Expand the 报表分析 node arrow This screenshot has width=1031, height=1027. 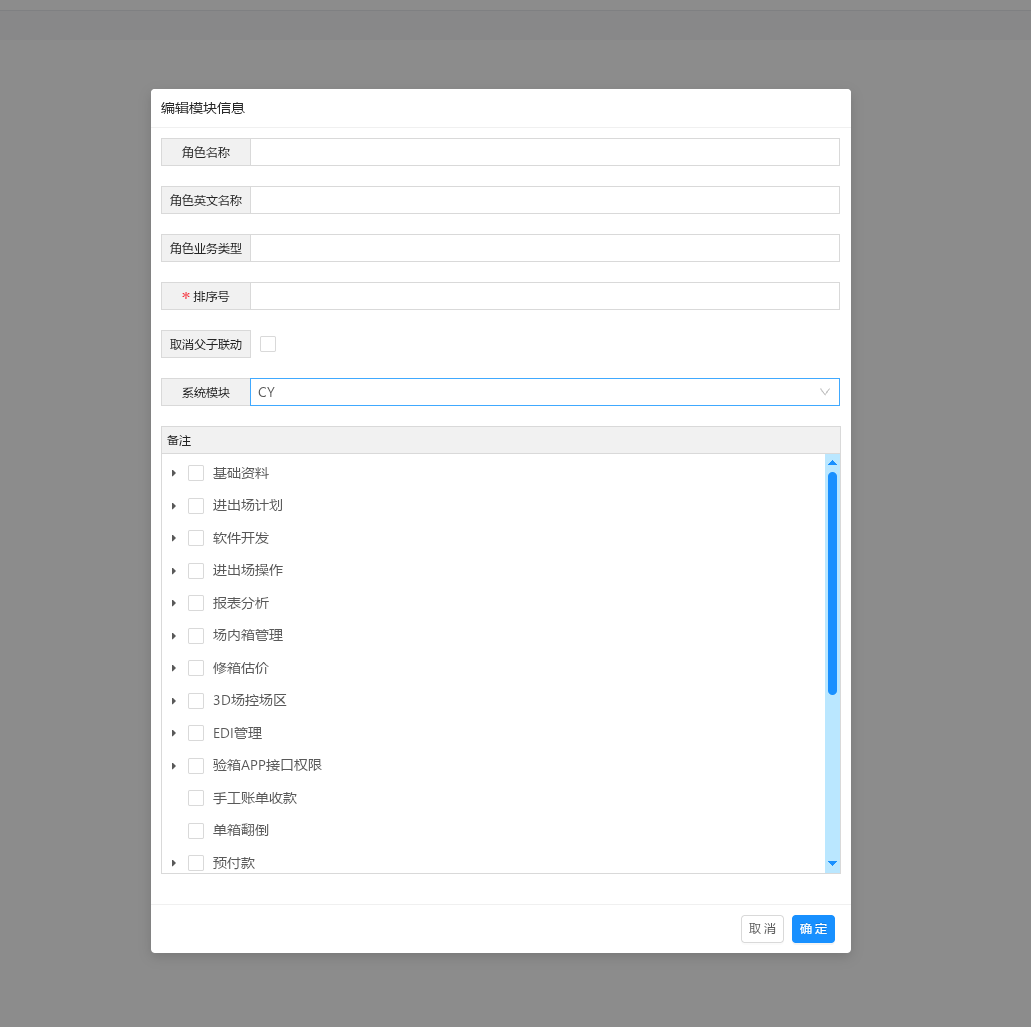point(174,603)
